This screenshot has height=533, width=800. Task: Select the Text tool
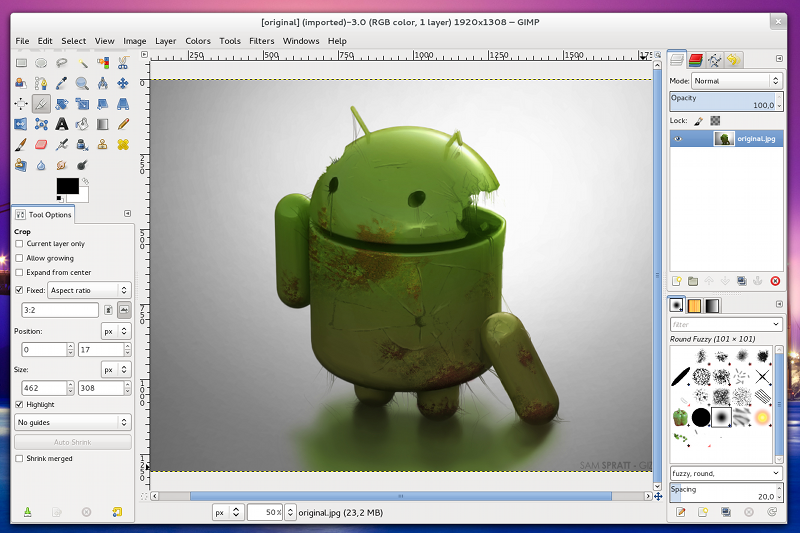[62, 124]
